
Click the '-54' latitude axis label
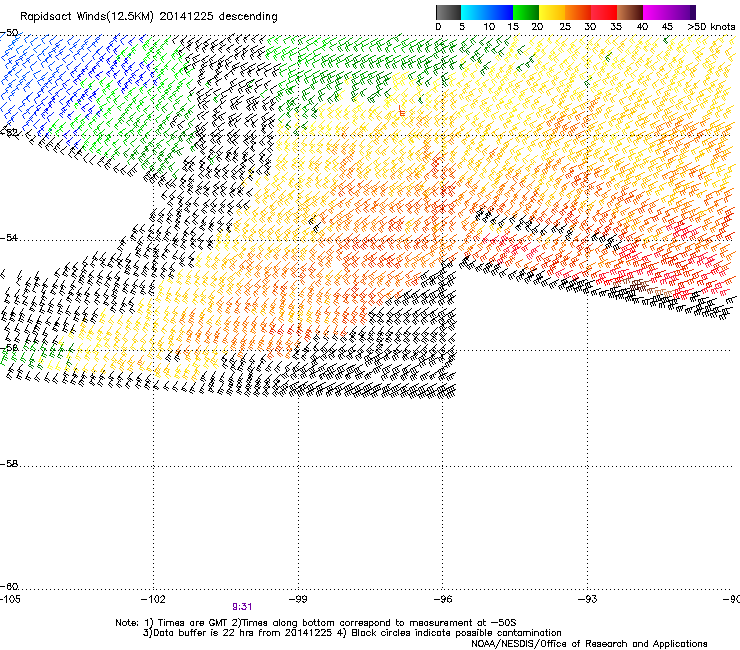(9, 237)
